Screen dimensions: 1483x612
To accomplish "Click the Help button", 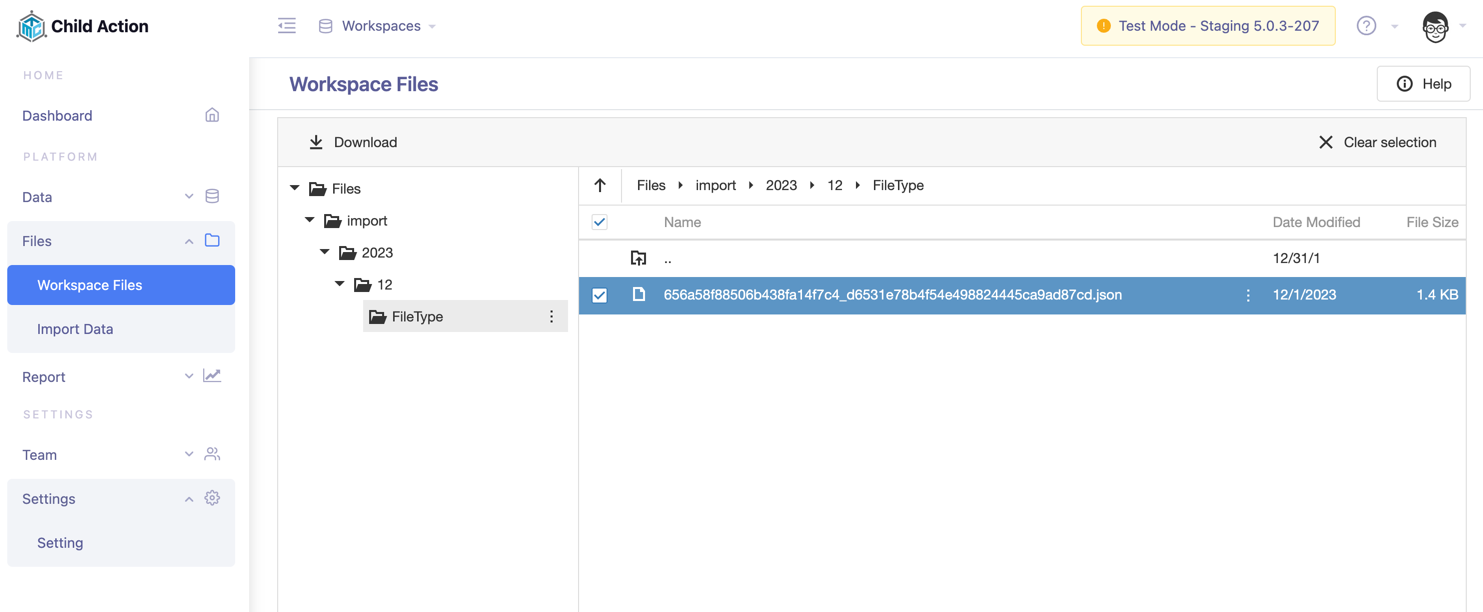I will click(x=1423, y=83).
